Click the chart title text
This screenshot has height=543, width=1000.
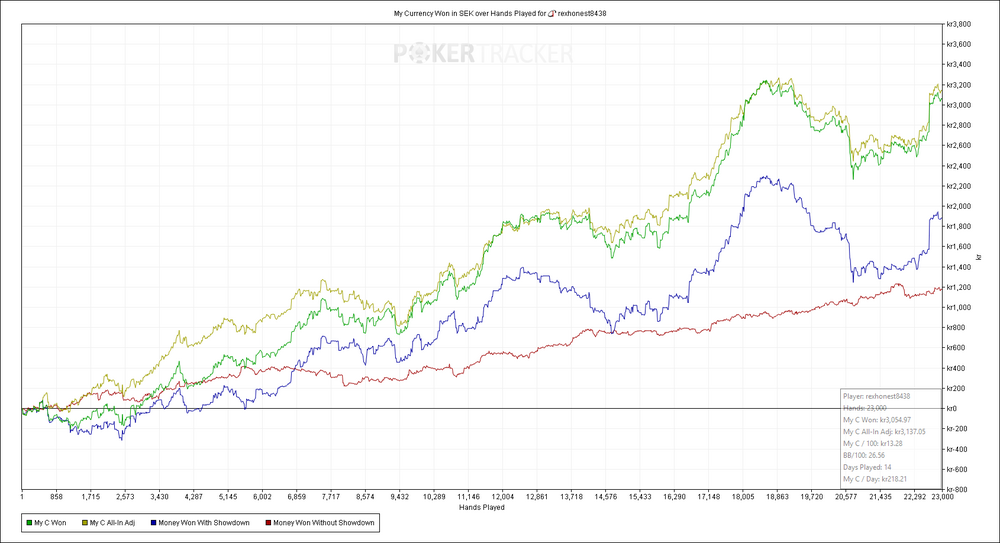[499, 13]
